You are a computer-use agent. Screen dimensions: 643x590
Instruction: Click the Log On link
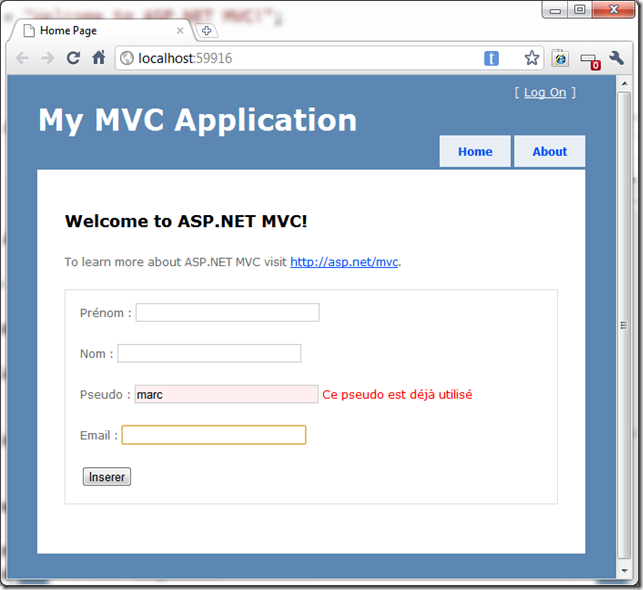coord(545,93)
